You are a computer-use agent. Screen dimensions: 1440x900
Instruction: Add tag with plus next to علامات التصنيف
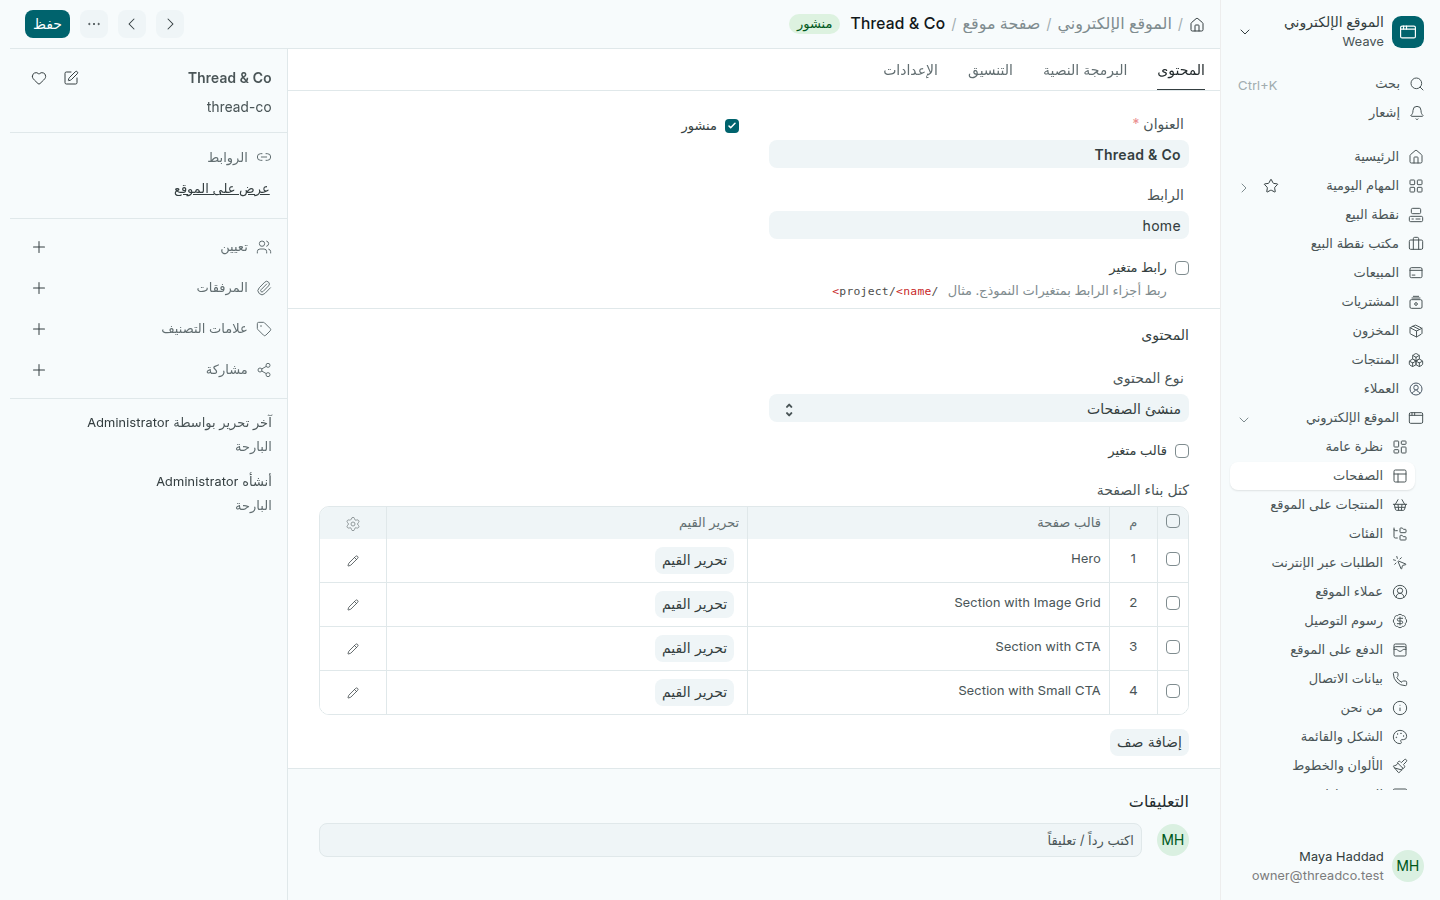(x=39, y=329)
